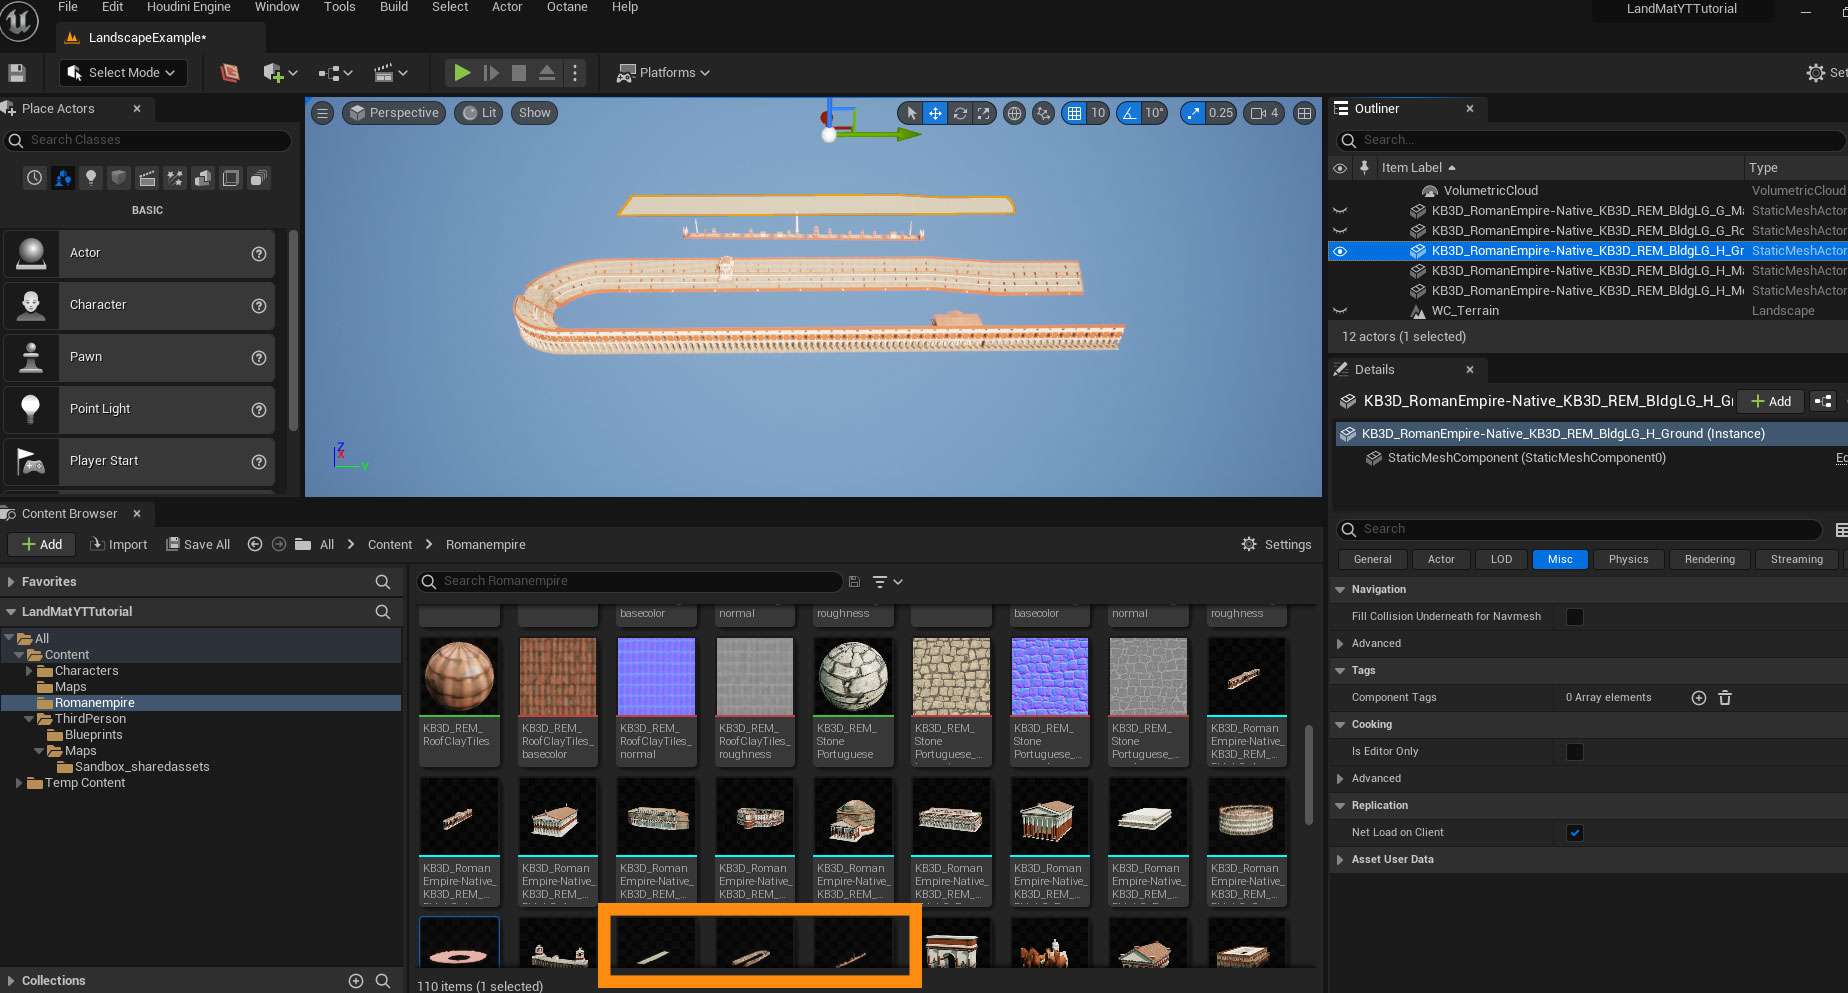Open Content Browser Settings
The height and width of the screenshot is (993, 1848).
pos(1276,544)
